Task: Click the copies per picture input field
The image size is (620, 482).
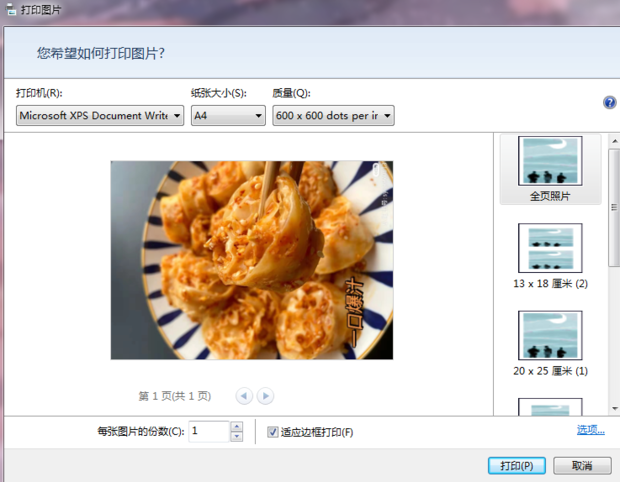Action: [209, 431]
